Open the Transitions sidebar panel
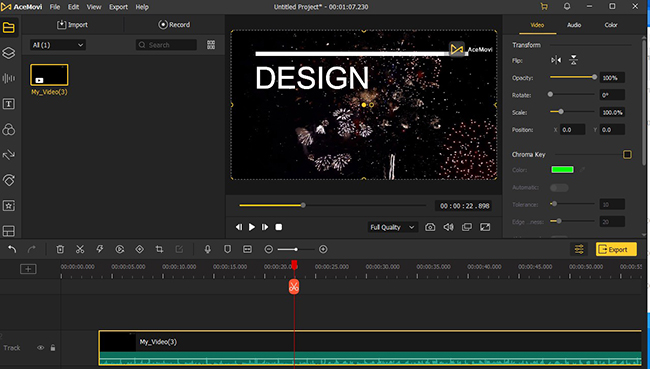The width and height of the screenshot is (650, 369). [x=9, y=155]
